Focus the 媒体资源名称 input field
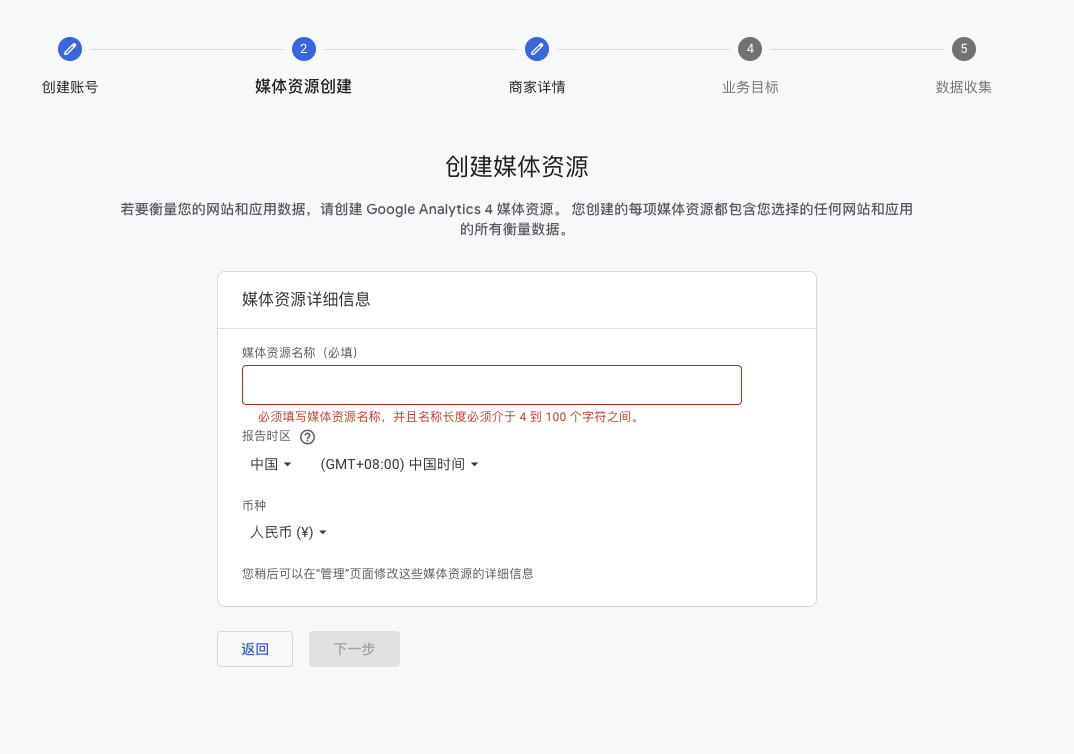Viewport: 1074px width, 754px height. [x=491, y=385]
